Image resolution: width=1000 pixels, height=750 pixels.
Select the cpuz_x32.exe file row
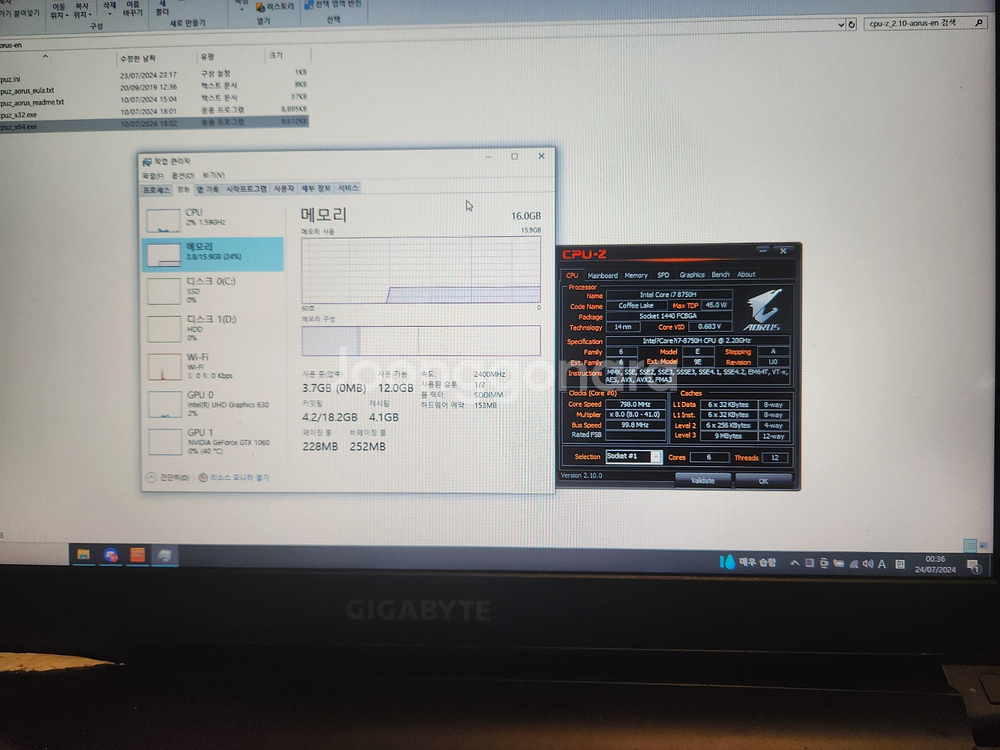click(x=154, y=113)
